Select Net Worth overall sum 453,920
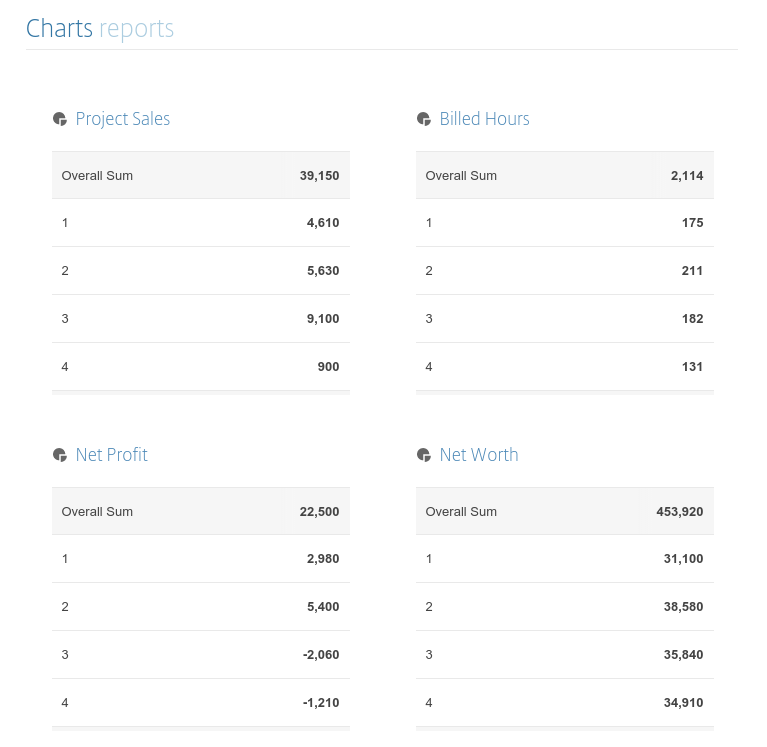The height and width of the screenshot is (747, 767). point(679,512)
